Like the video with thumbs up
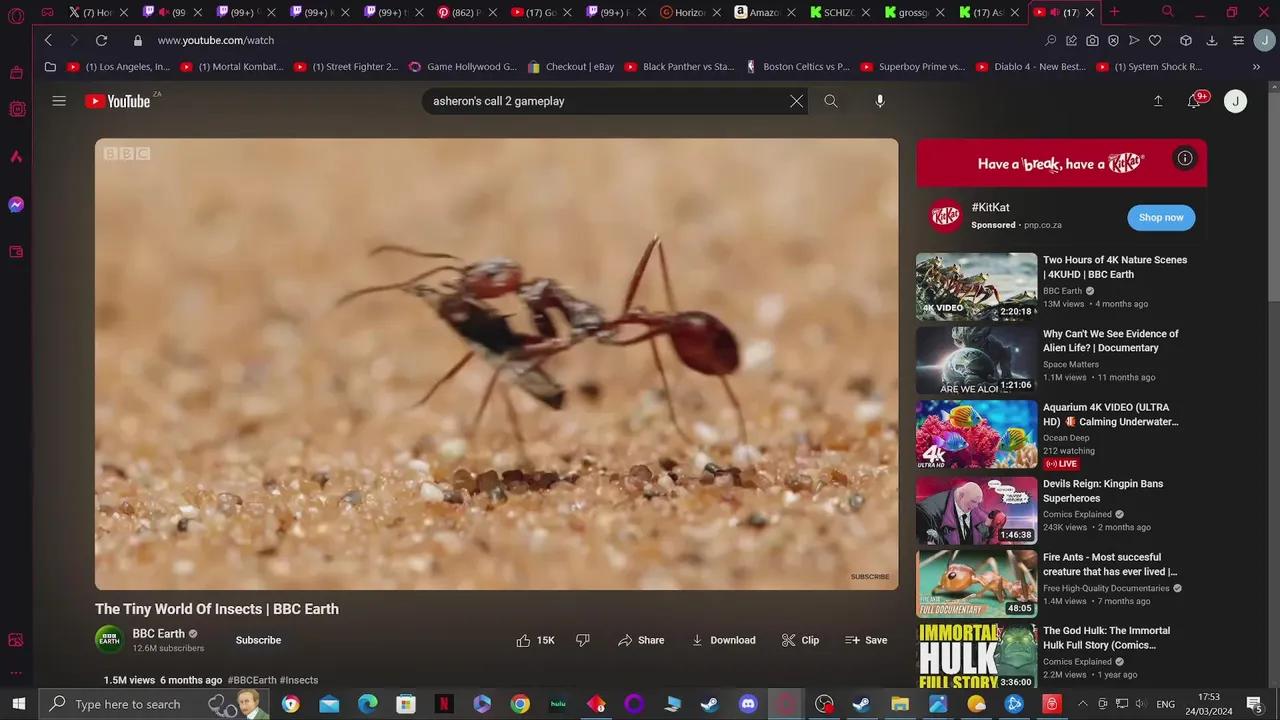This screenshot has width=1280, height=720. click(535, 640)
